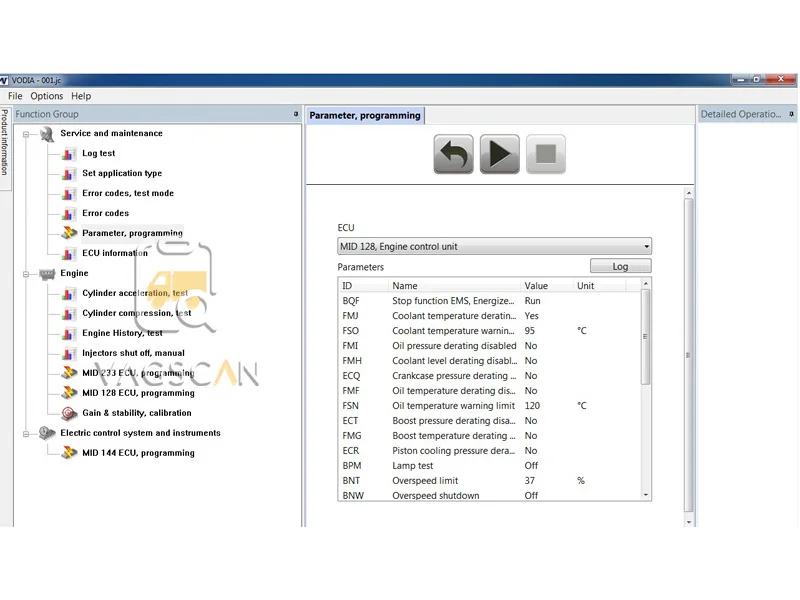Click the MID 128 ECU, programming icon
800x600 pixels.
(x=69, y=393)
